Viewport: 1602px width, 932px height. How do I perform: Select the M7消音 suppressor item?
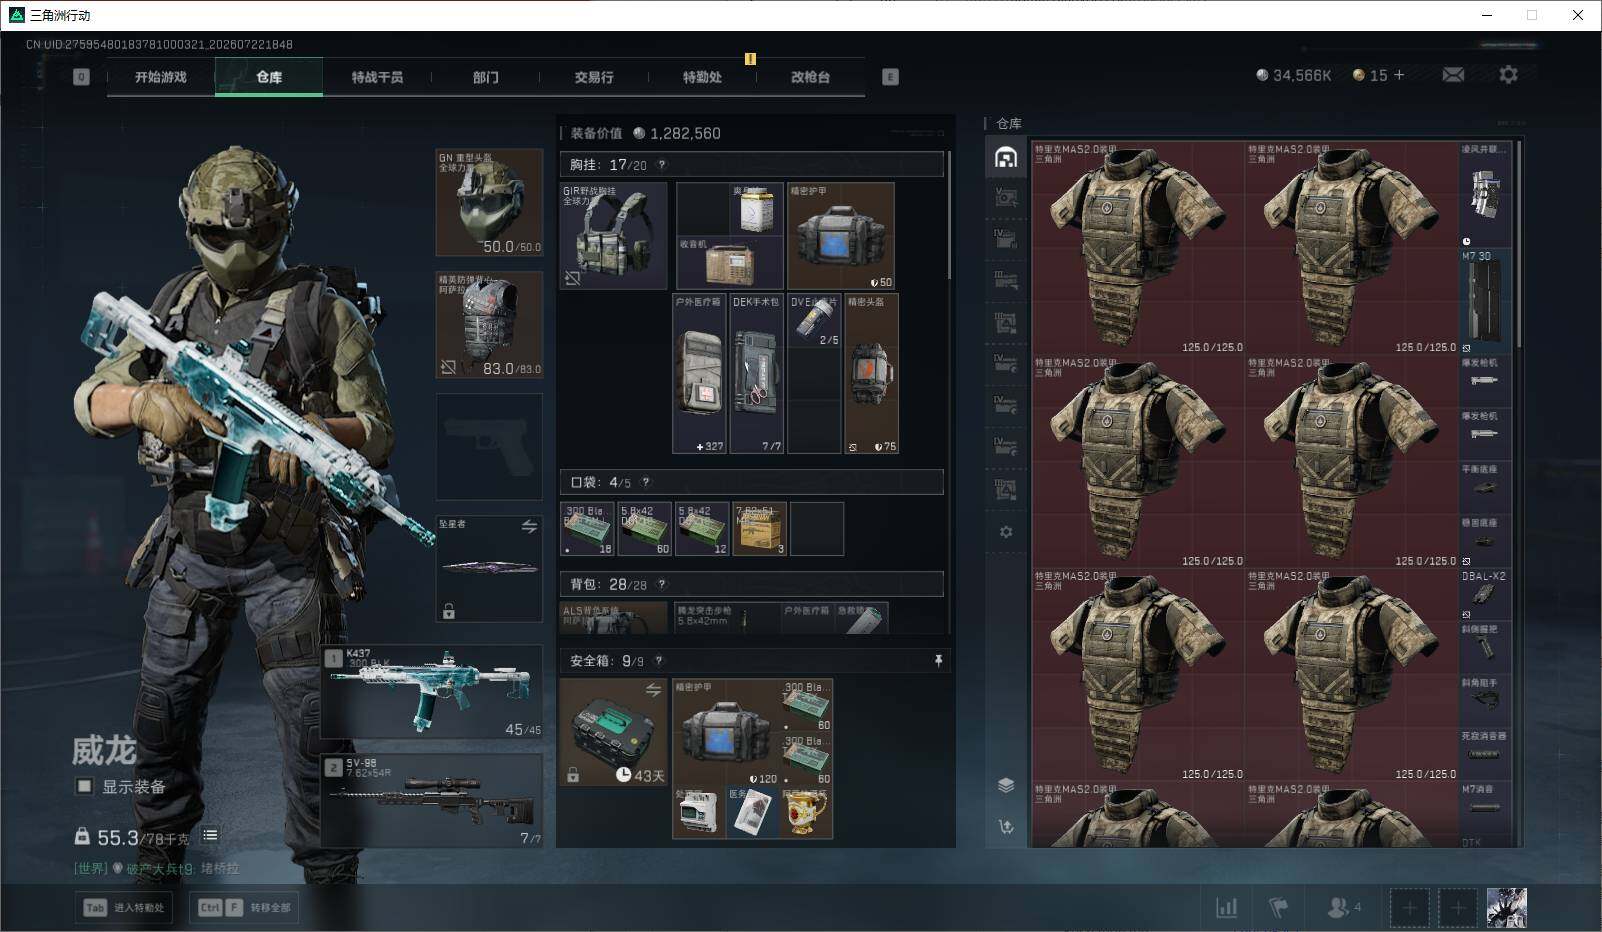(x=1484, y=808)
